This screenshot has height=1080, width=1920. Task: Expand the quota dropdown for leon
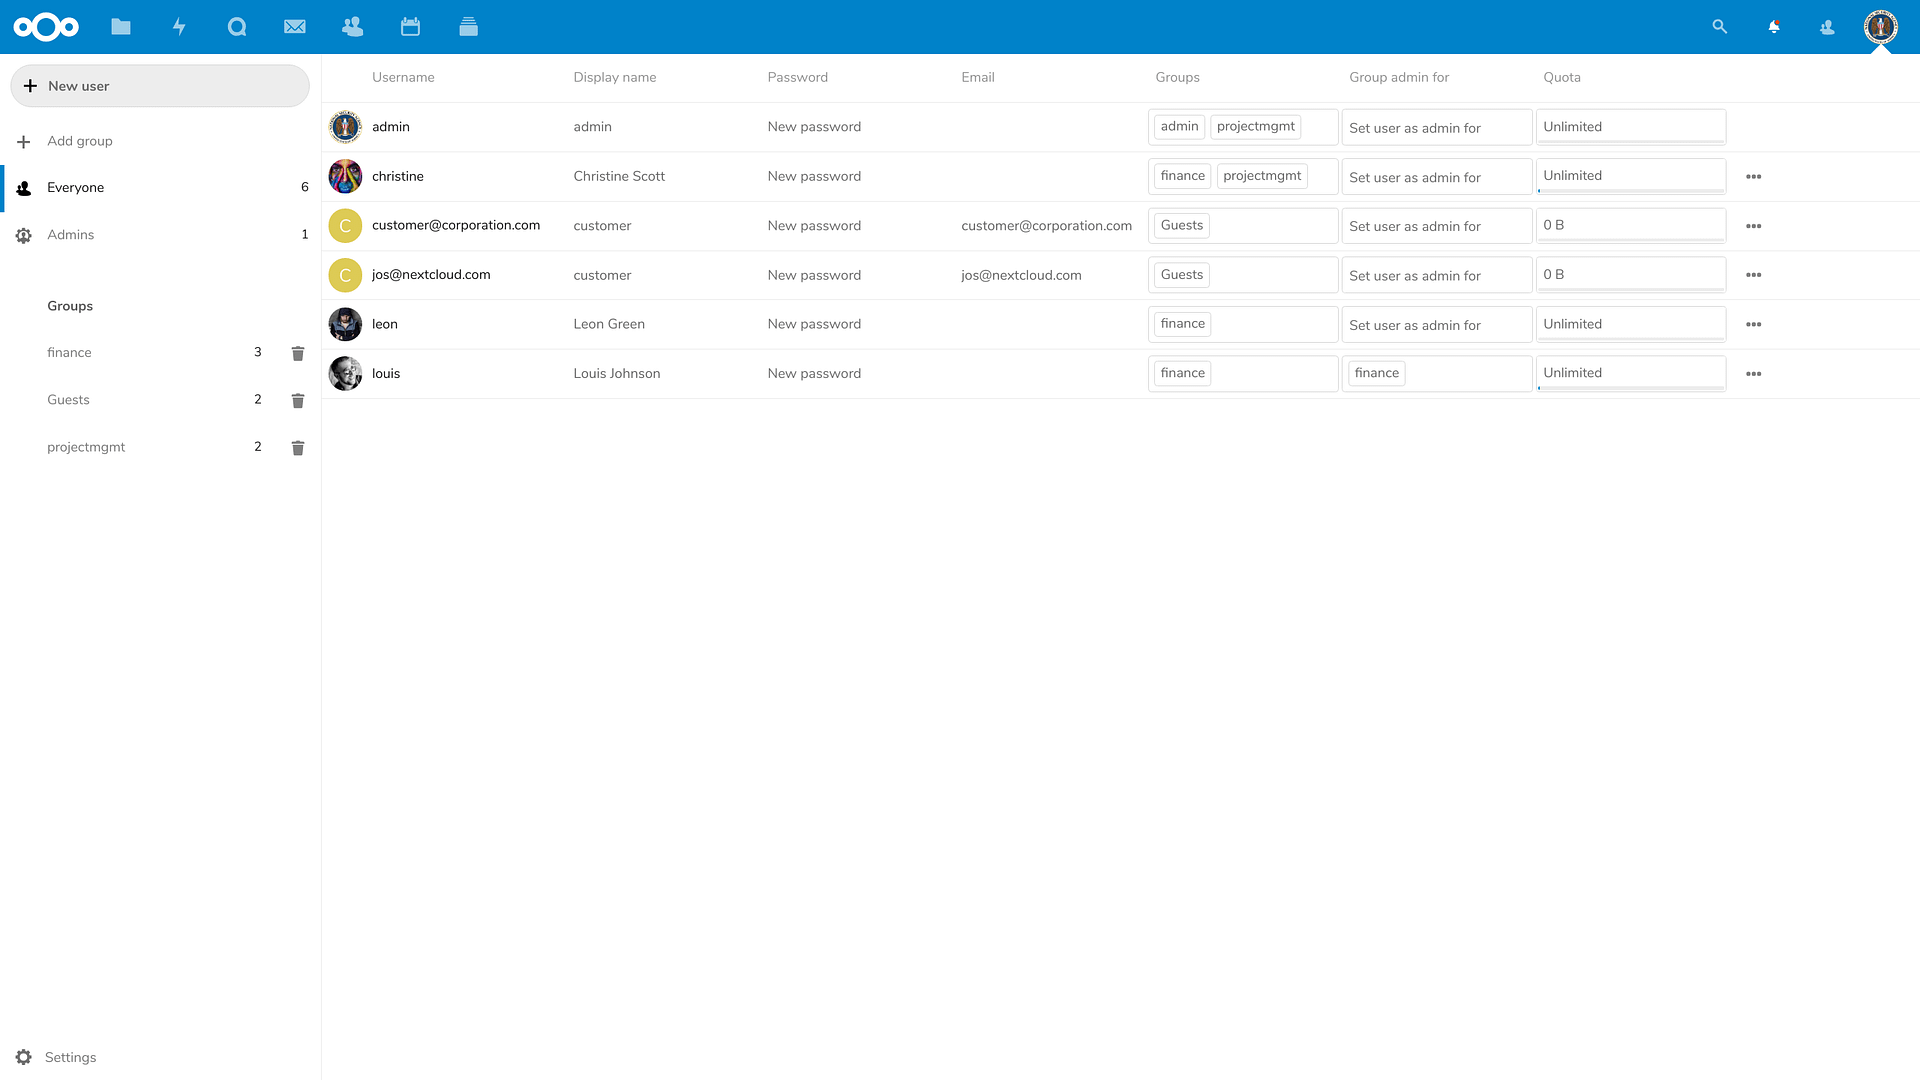(1630, 324)
